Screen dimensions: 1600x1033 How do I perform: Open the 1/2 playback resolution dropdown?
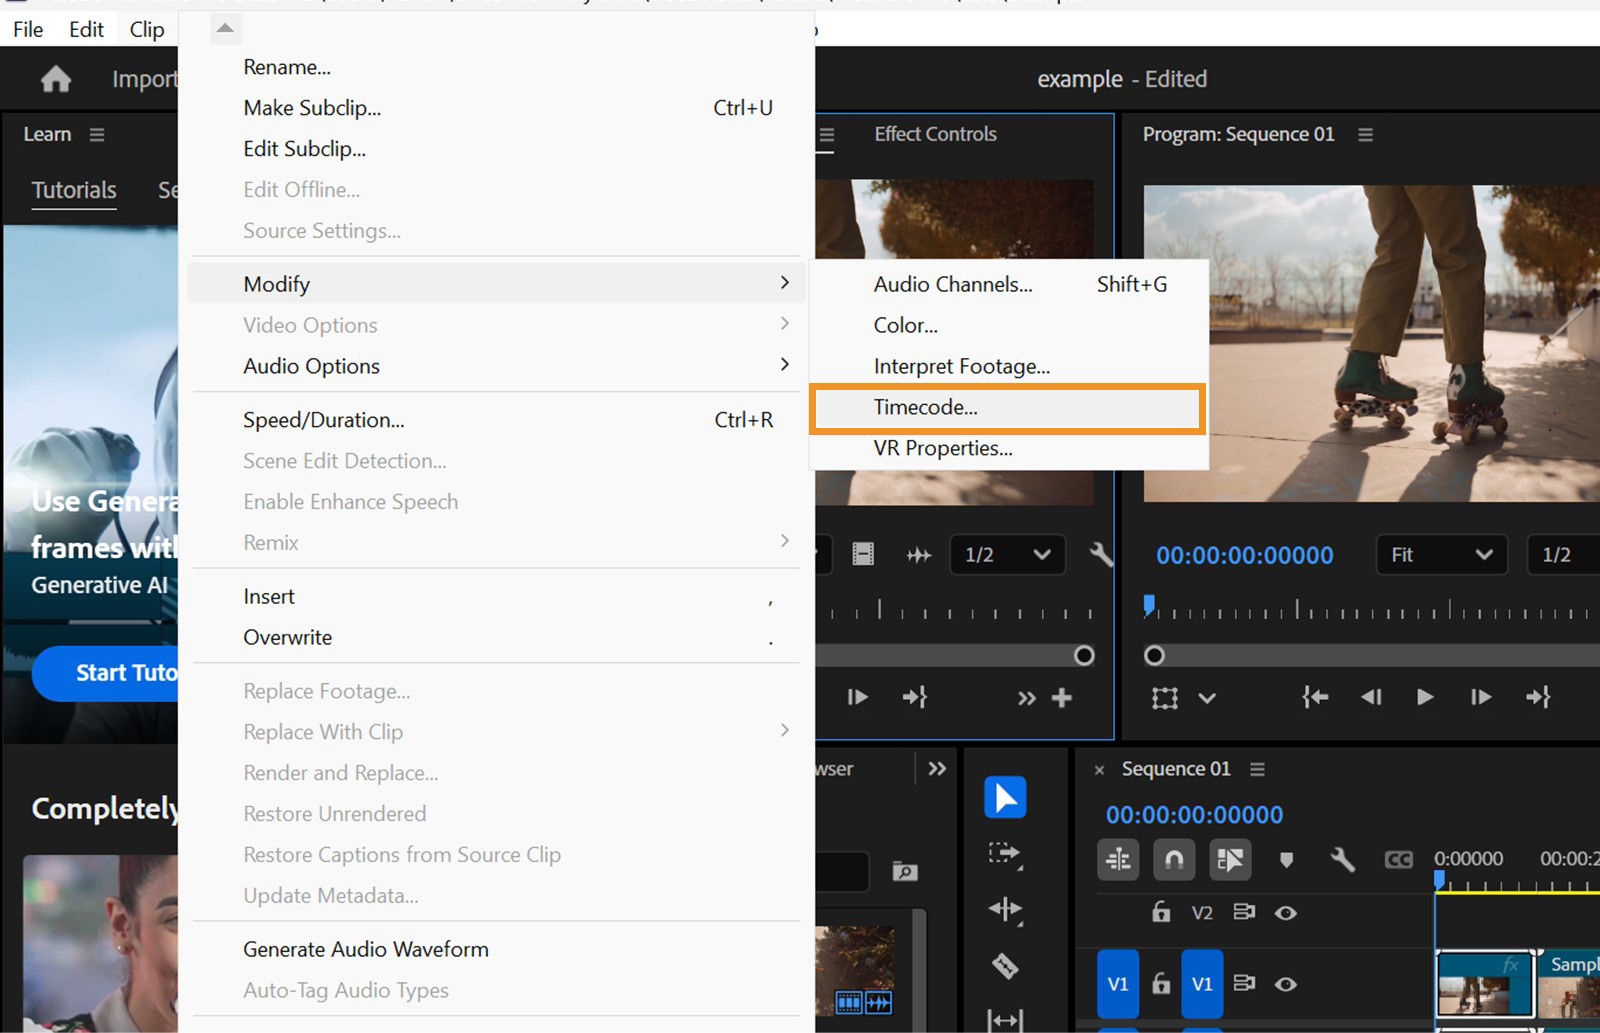(x=1006, y=555)
